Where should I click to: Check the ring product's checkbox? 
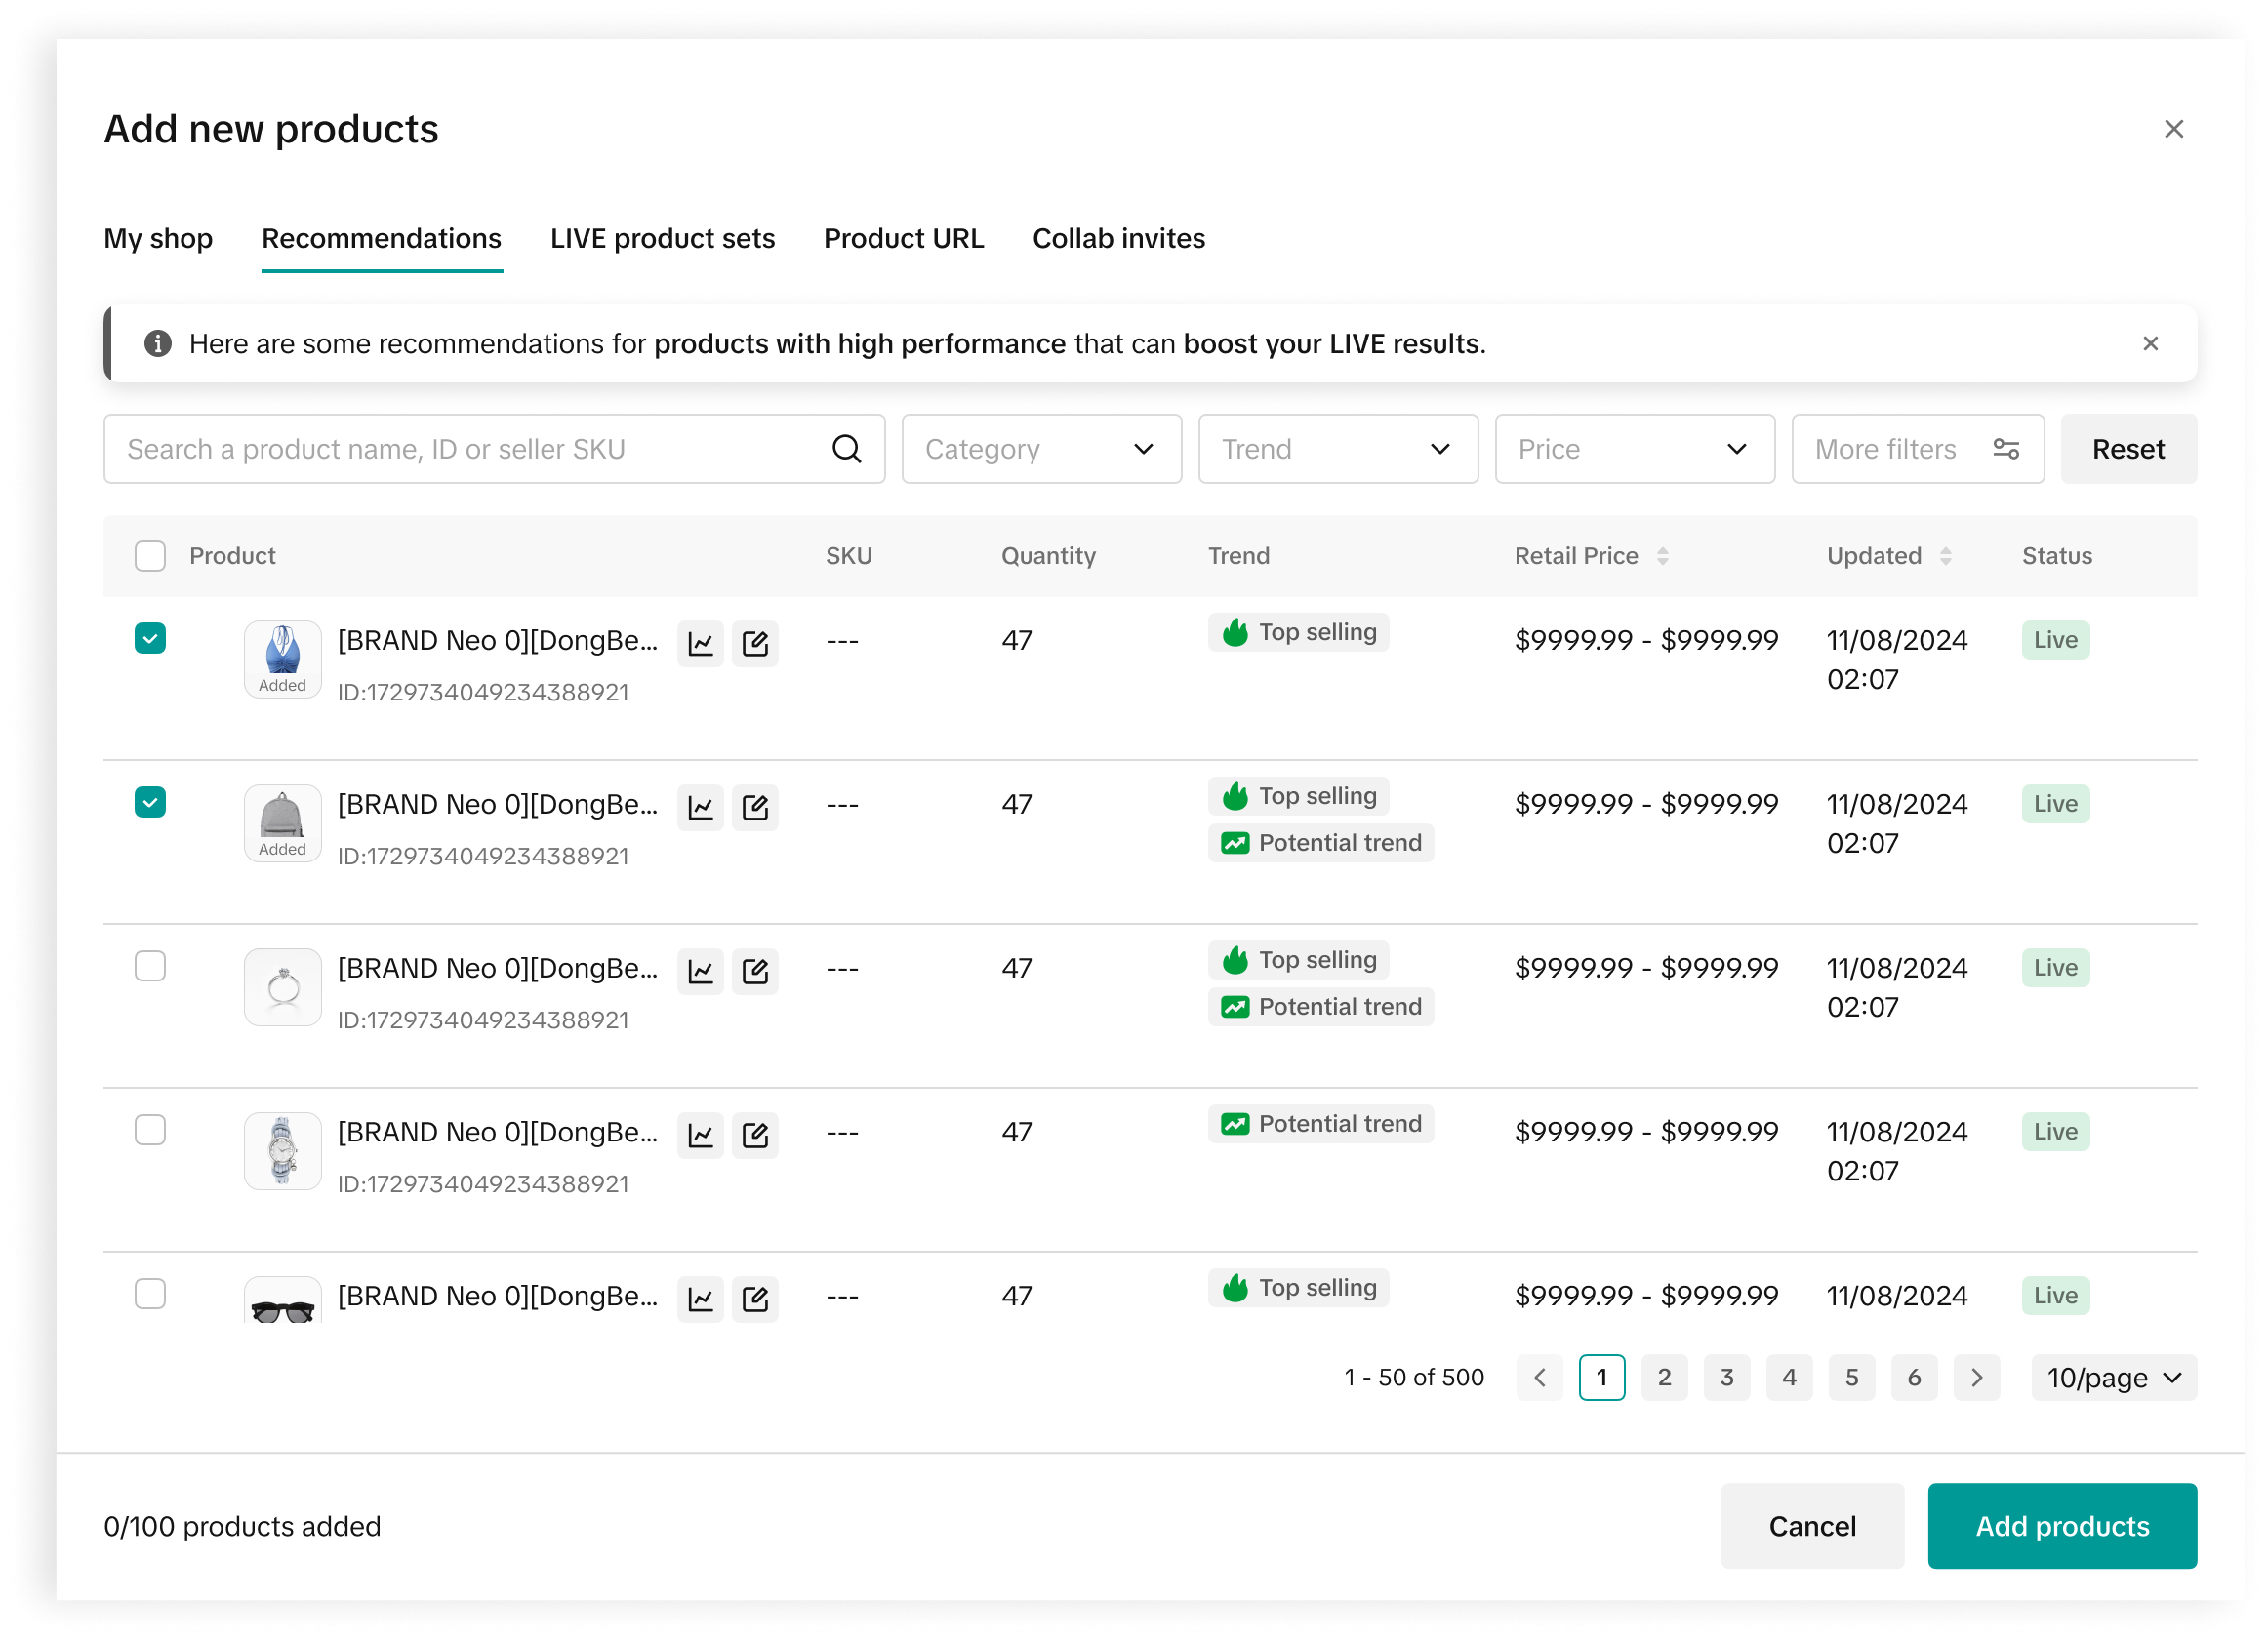click(150, 966)
